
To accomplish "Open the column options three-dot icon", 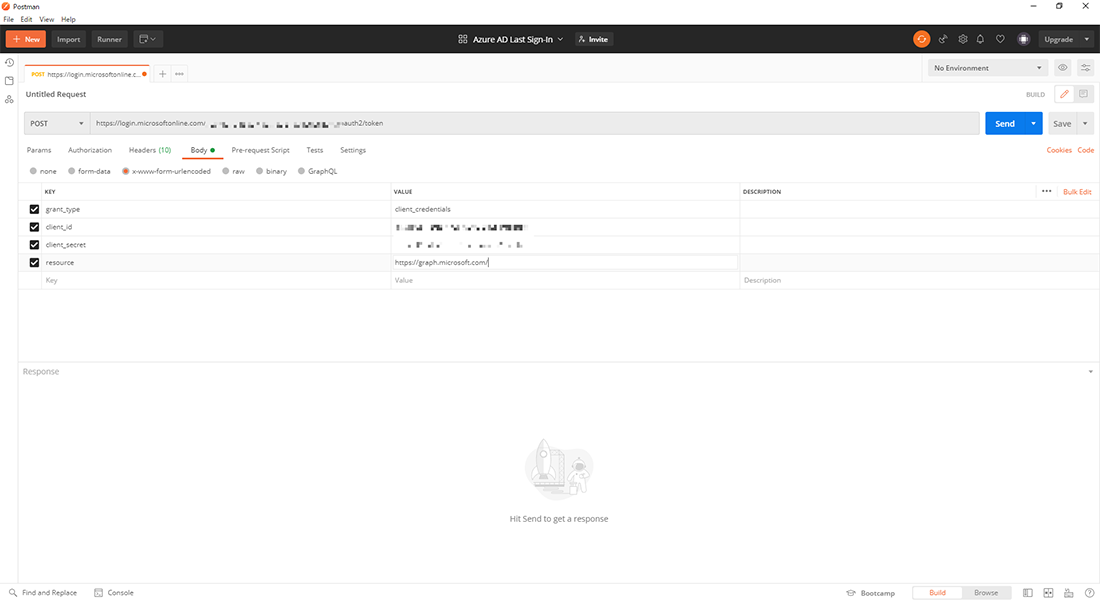I will [x=1047, y=192].
